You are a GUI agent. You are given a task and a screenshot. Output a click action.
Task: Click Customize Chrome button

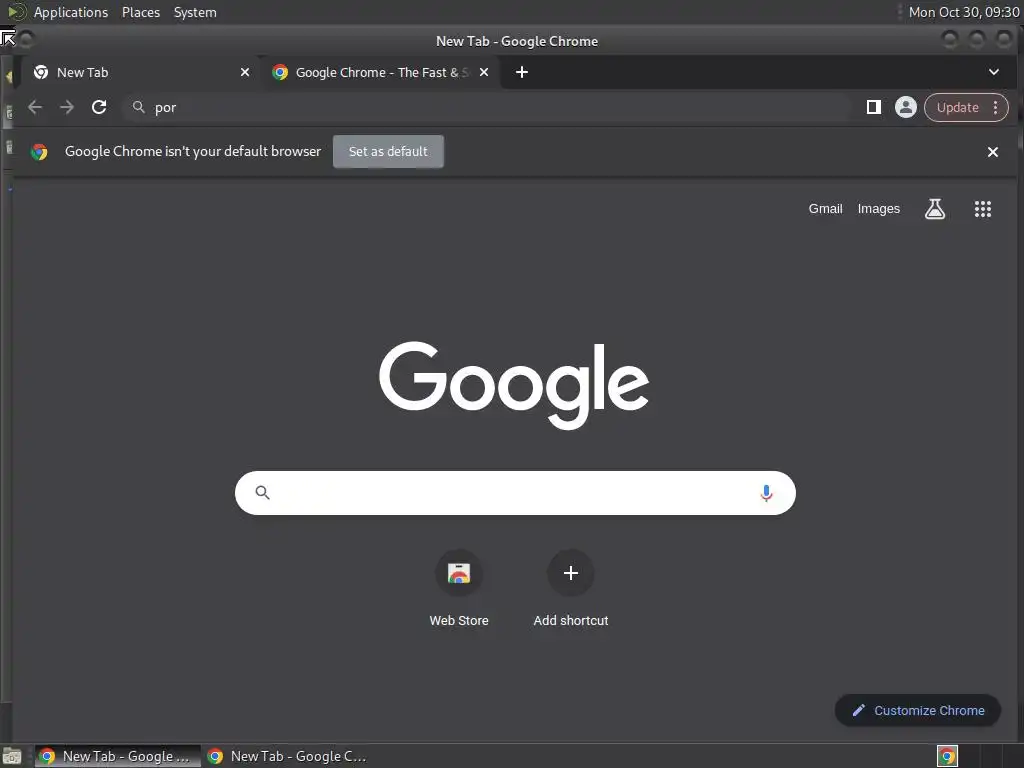[x=918, y=711]
